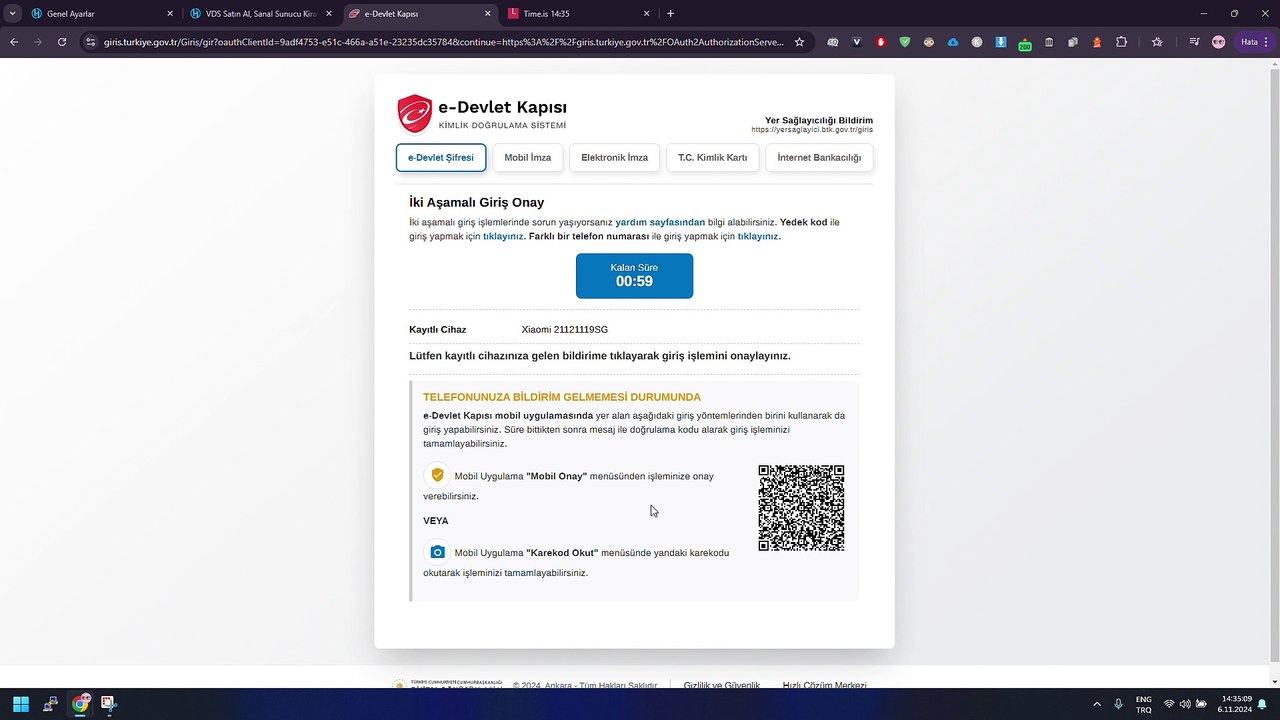Show hidden system tray icons
1280x720 pixels.
[x=1097, y=704]
